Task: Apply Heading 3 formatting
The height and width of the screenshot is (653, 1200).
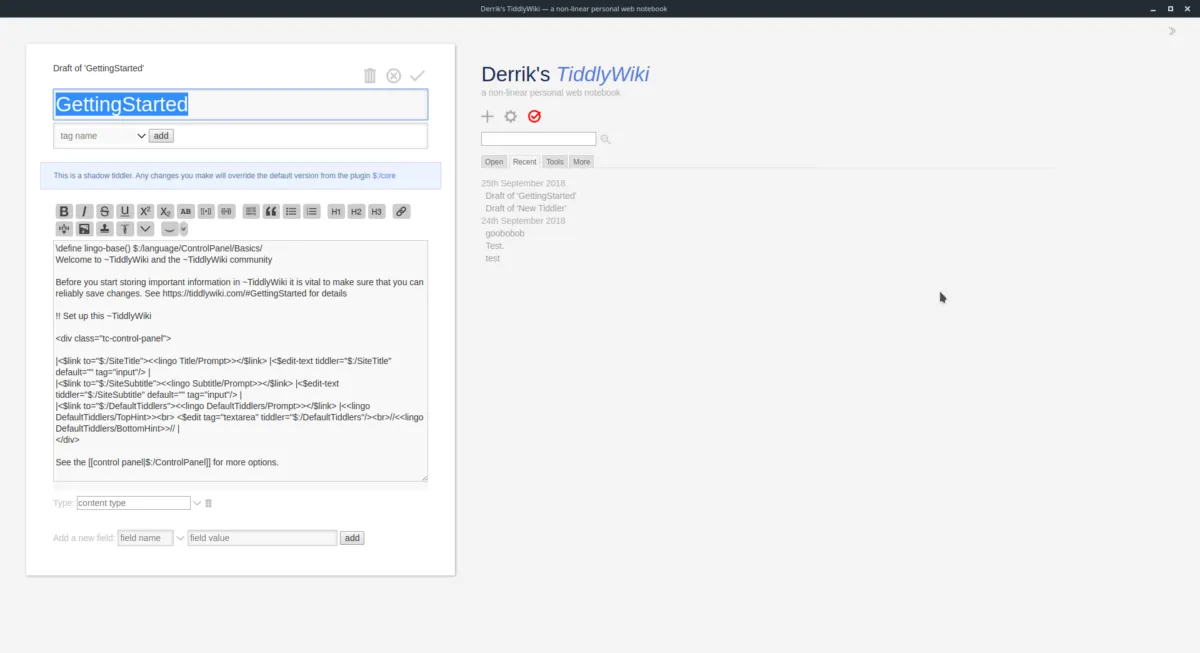Action: 377,211
